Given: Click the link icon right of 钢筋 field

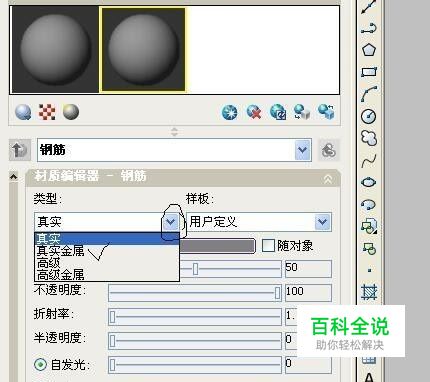Looking at the screenshot, I should click(x=329, y=150).
